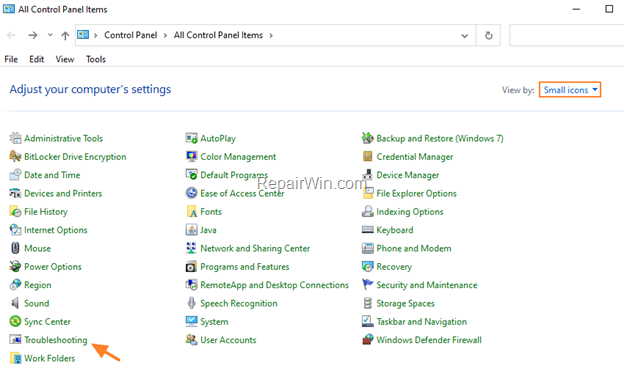
Task: Open the recent locations arrow dropdown
Action: 50,35
